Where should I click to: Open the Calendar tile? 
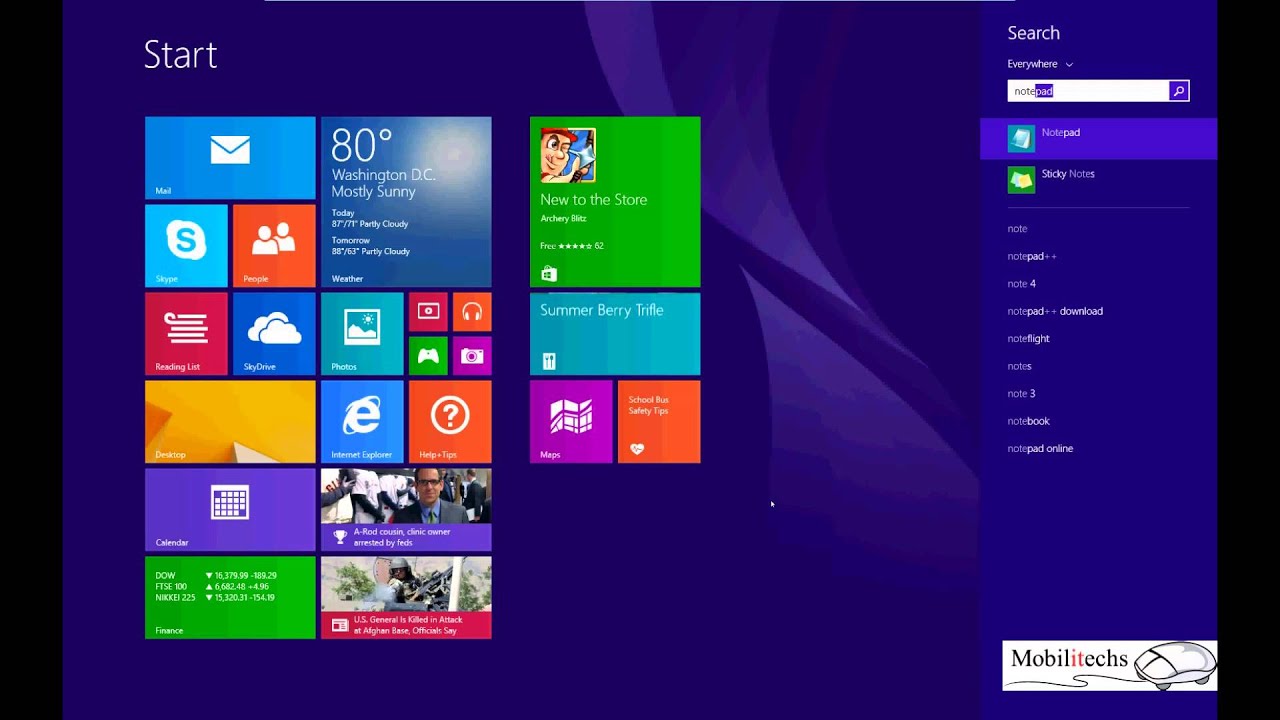(x=230, y=510)
